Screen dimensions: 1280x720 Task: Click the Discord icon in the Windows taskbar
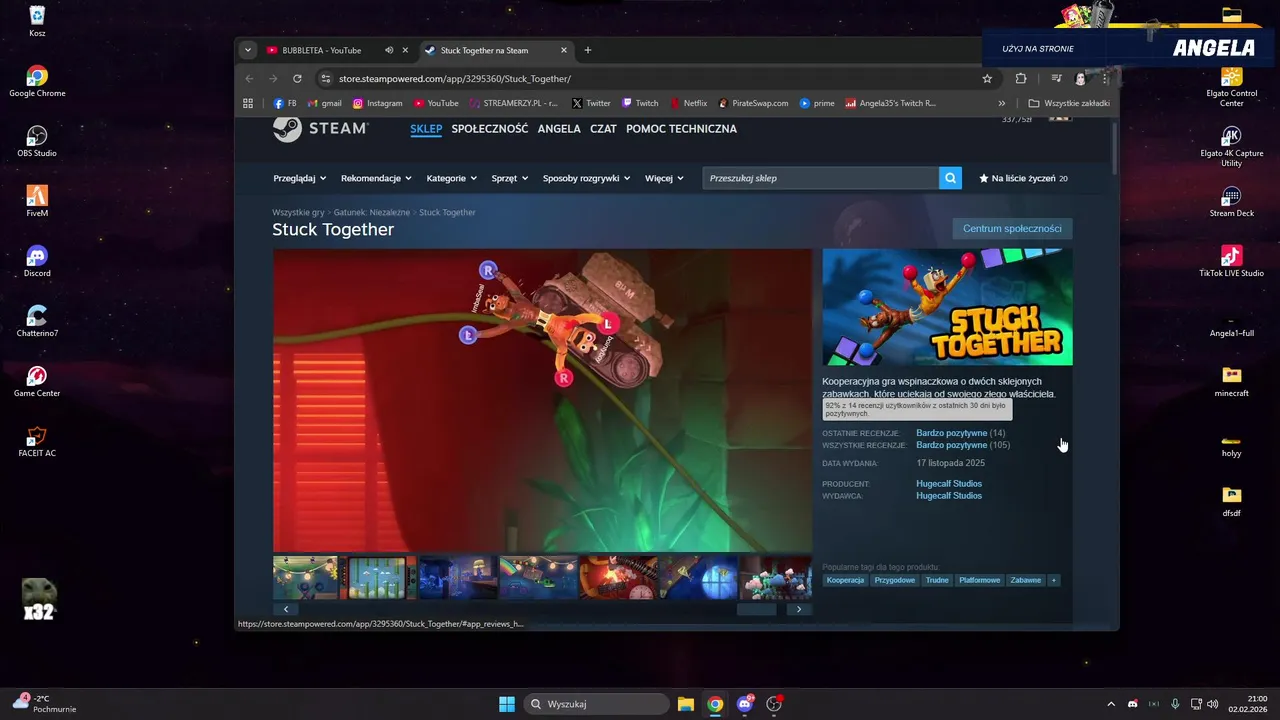pos(744,704)
